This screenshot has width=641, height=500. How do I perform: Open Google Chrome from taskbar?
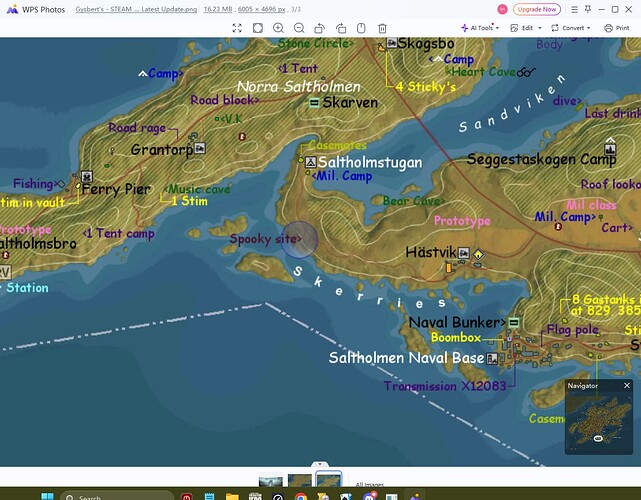[x=301, y=496]
